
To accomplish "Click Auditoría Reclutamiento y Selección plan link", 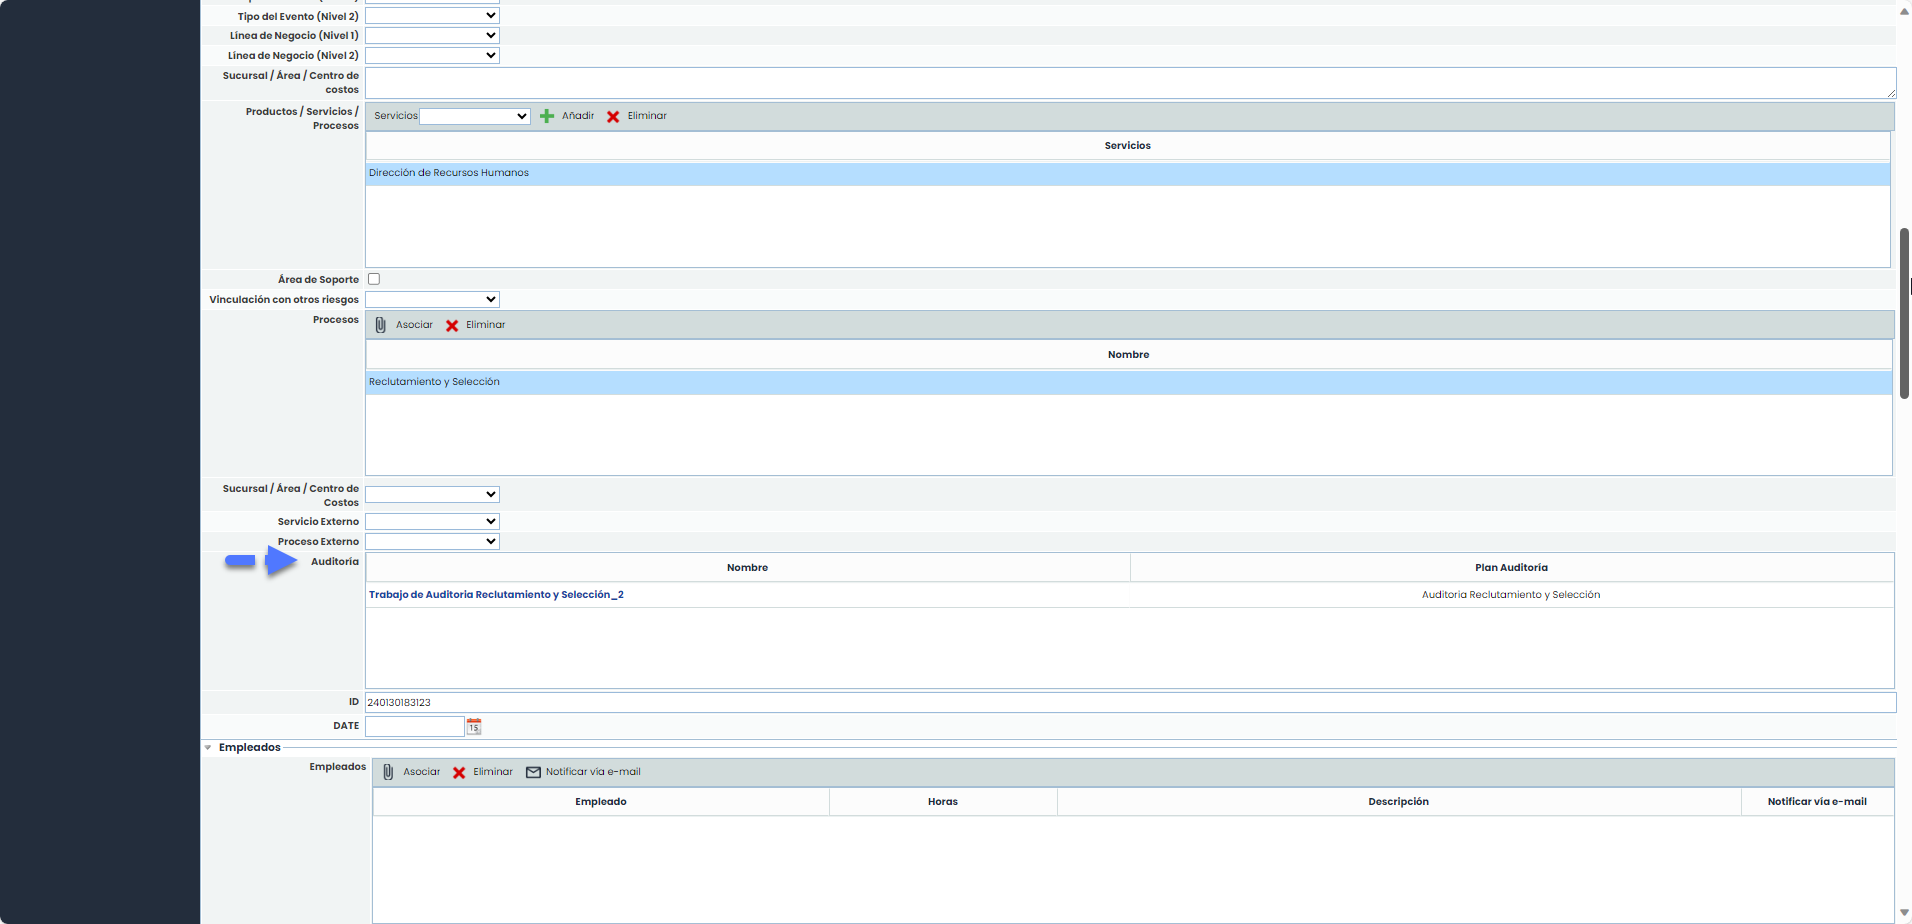I will pyautogui.click(x=1510, y=595).
